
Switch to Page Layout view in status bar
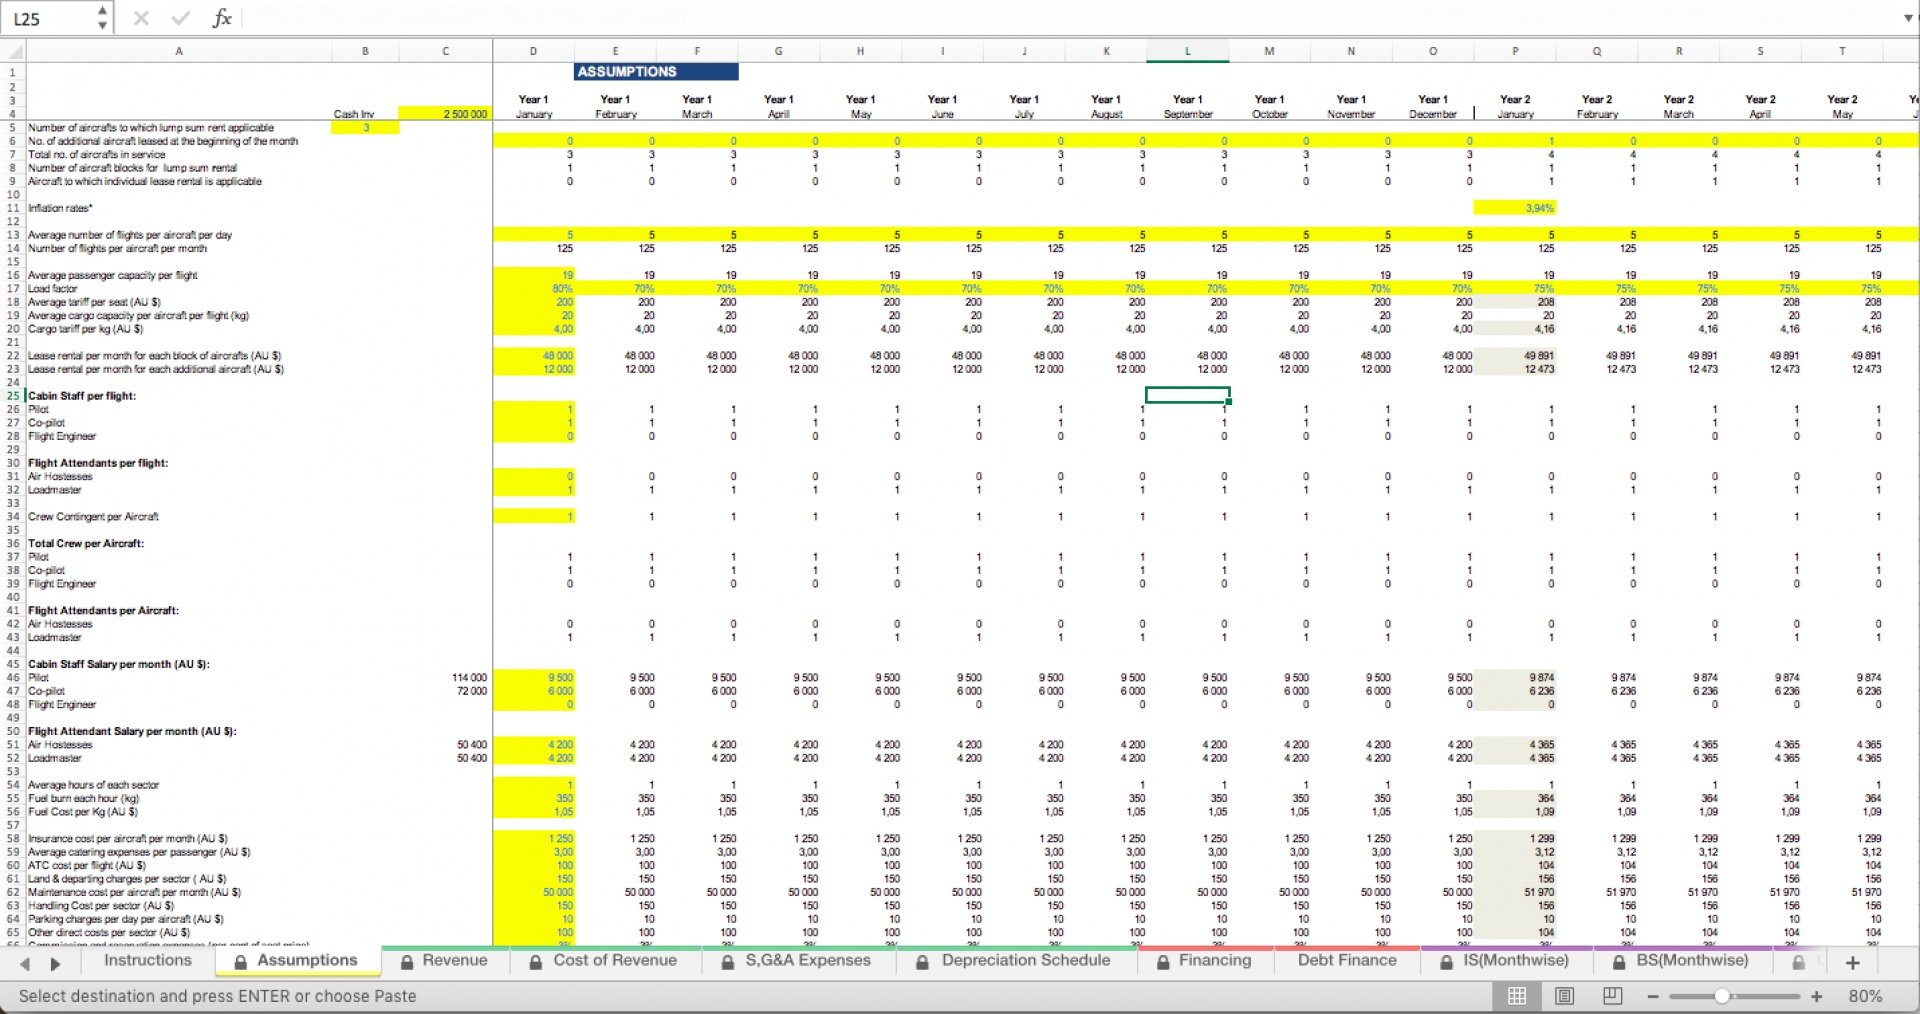(x=1565, y=996)
